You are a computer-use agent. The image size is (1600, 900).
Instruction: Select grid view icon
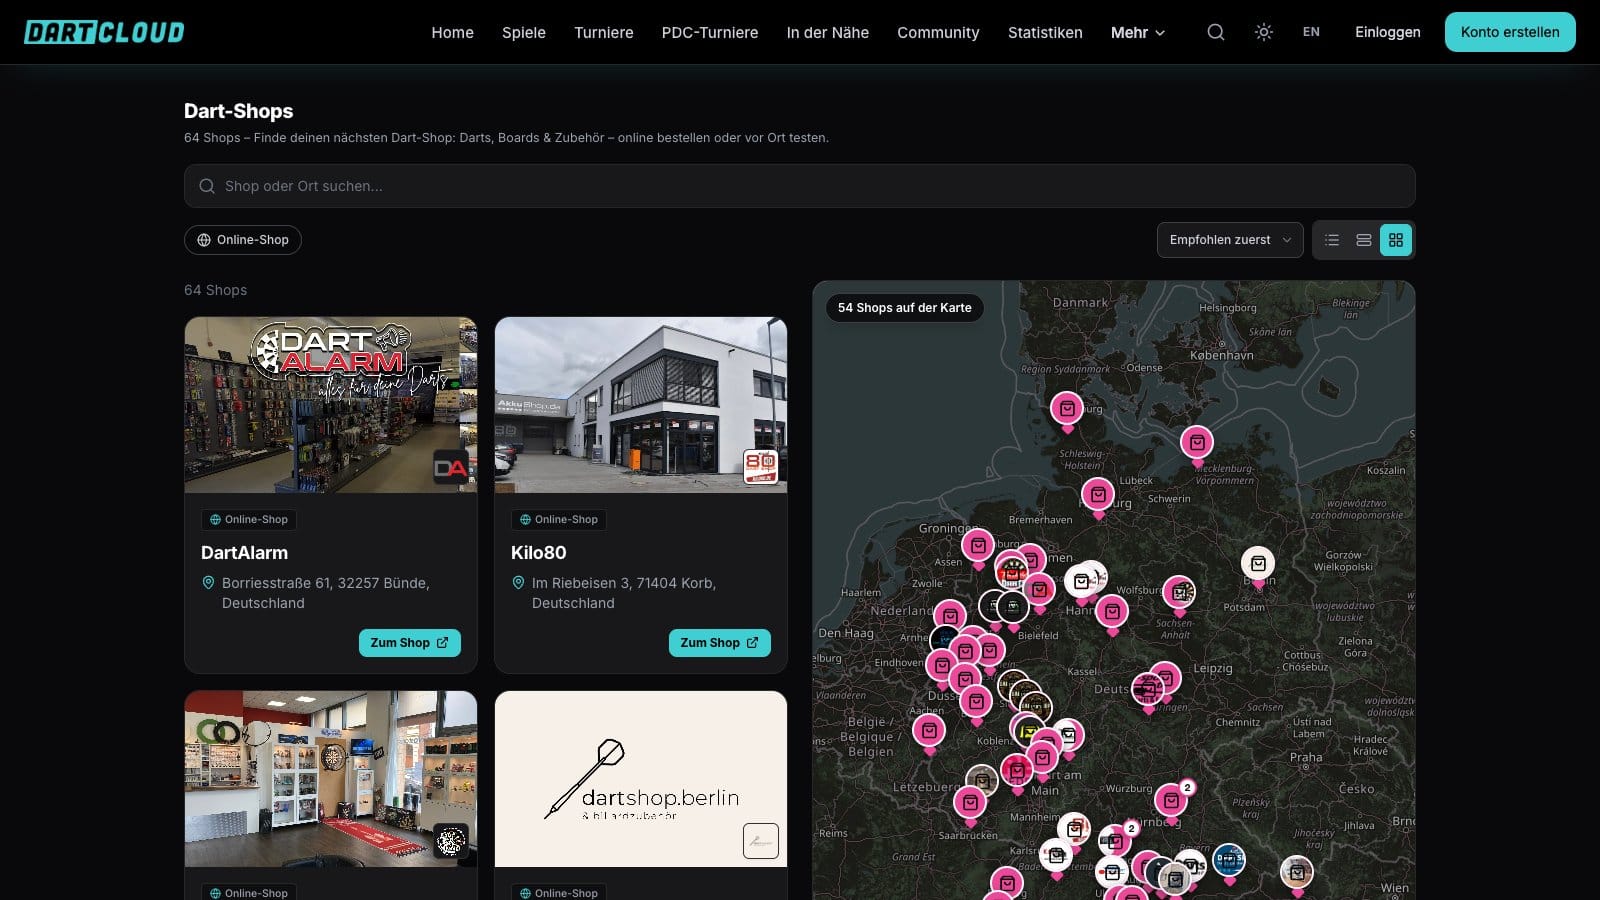pyautogui.click(x=1396, y=240)
